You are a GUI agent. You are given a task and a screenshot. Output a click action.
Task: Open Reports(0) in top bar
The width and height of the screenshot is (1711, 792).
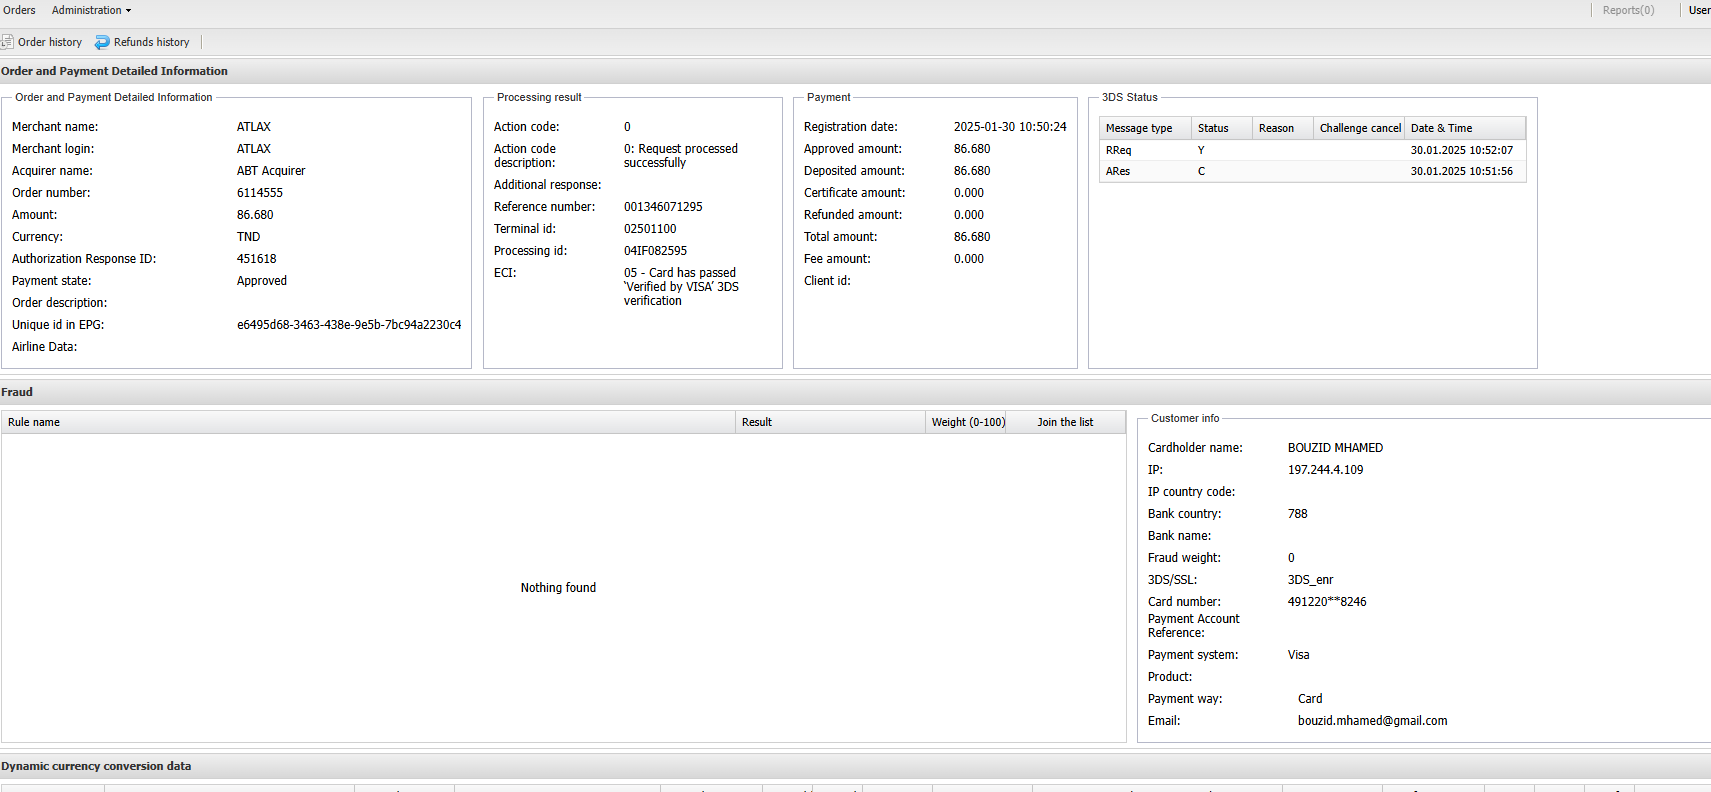point(1627,10)
